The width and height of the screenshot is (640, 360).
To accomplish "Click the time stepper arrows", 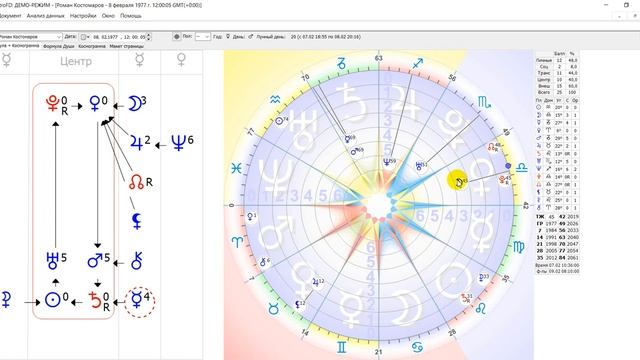I will [149, 37].
